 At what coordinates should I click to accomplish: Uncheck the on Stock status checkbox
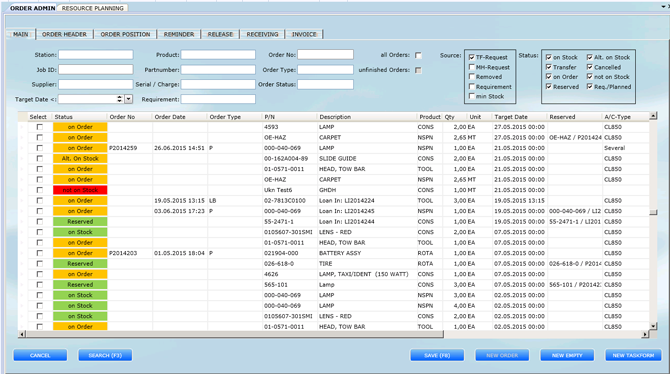point(549,57)
